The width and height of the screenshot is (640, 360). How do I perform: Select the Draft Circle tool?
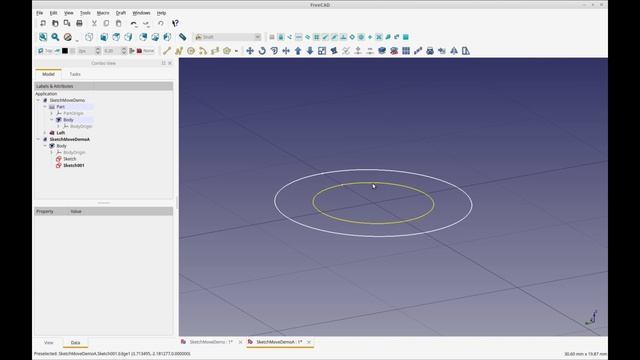[191, 51]
